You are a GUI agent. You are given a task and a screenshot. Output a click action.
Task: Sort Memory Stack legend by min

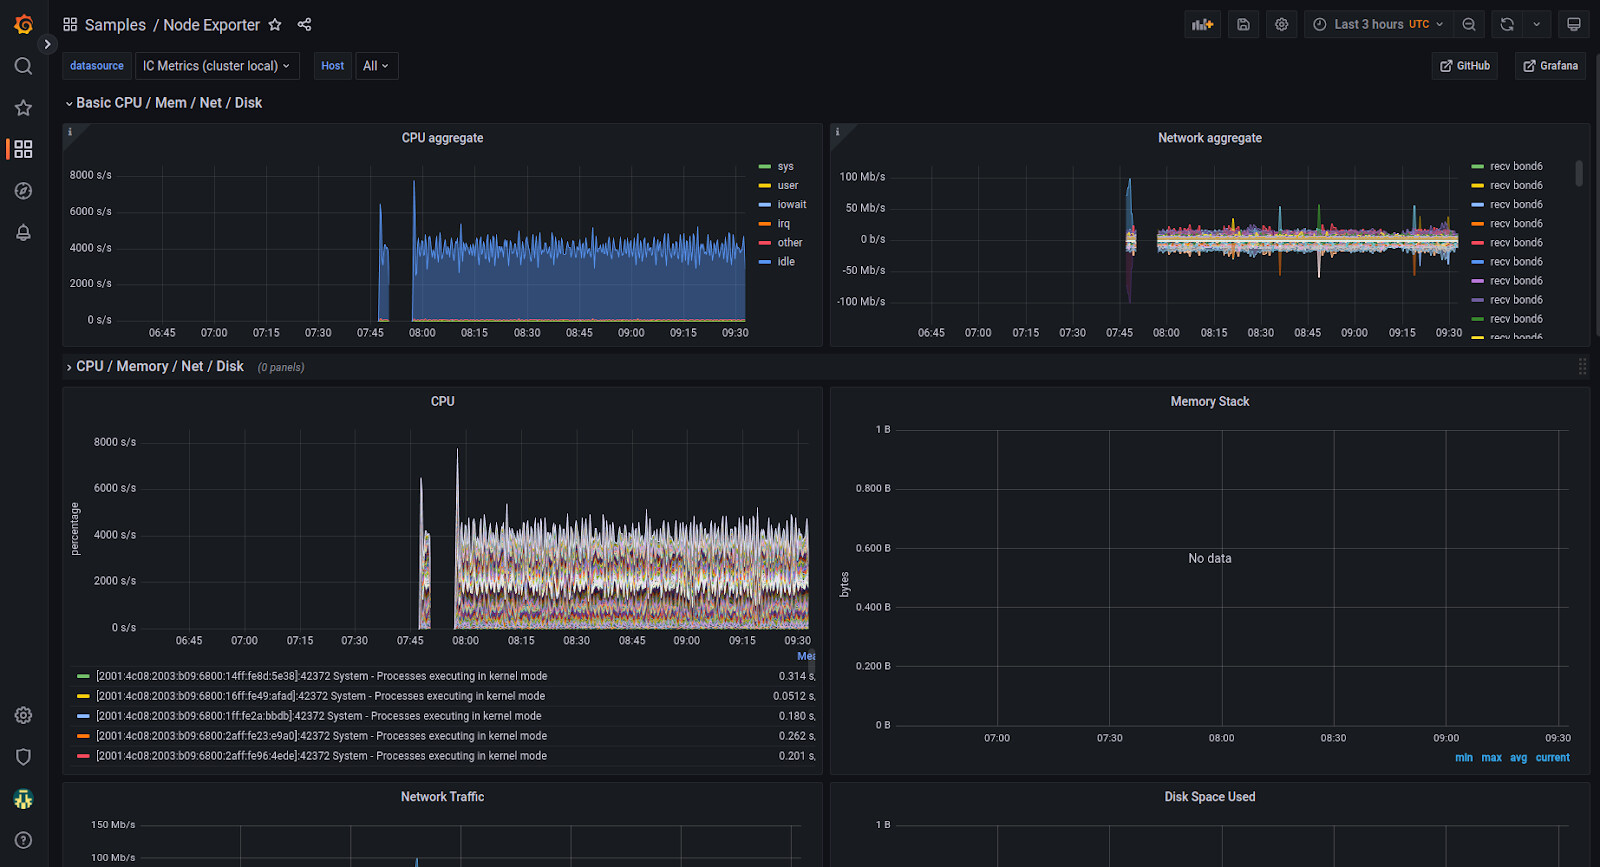1464,758
